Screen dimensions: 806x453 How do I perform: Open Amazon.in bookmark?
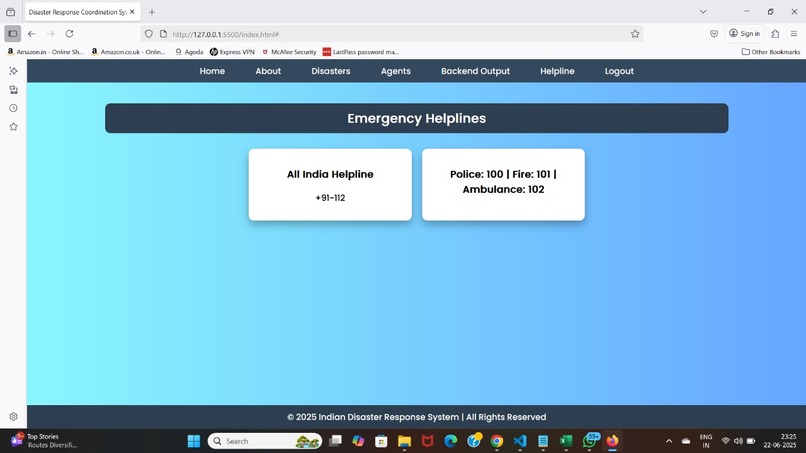click(45, 52)
